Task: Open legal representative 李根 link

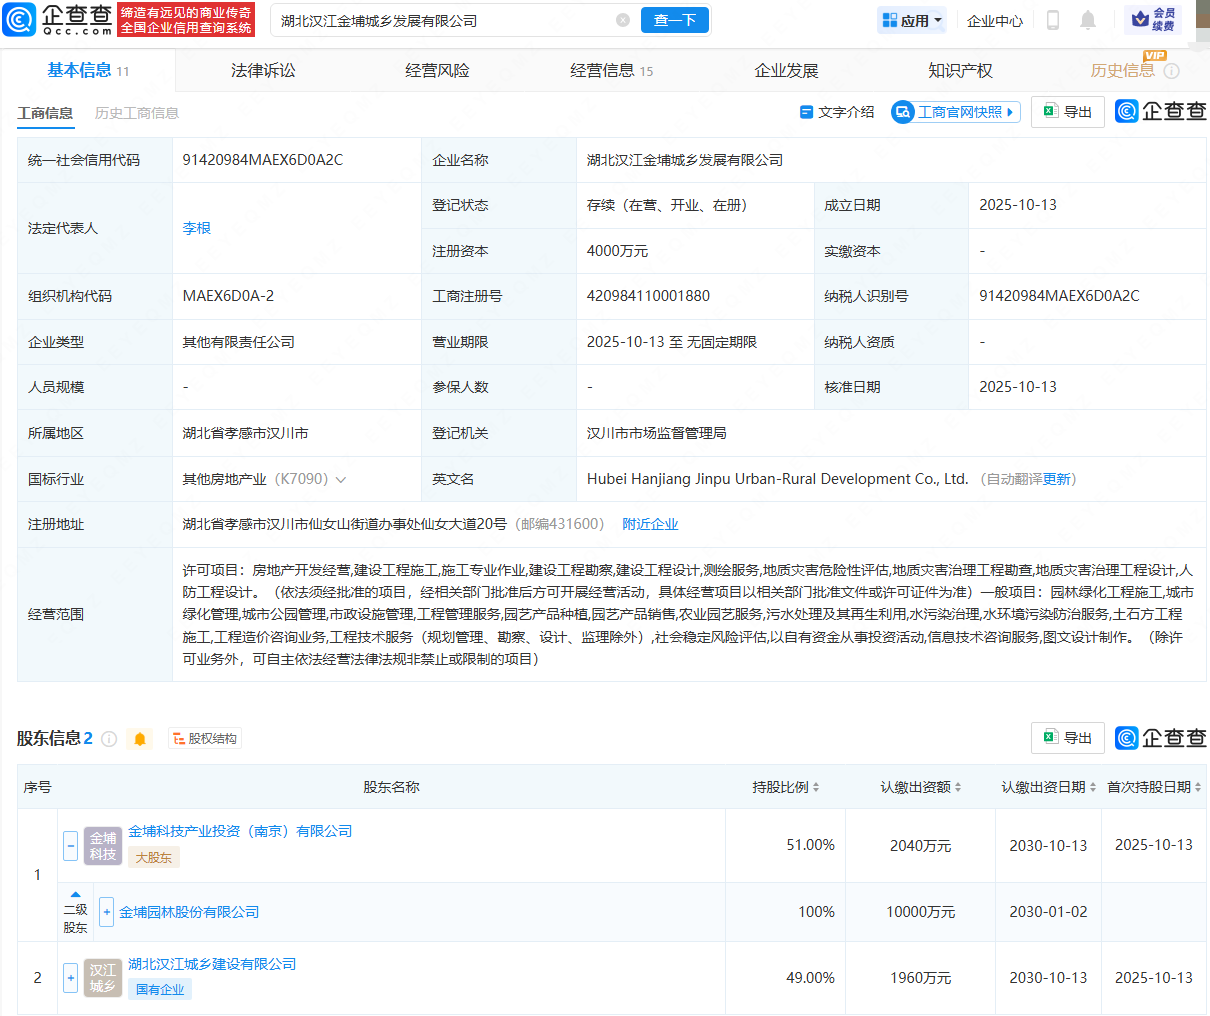Action: tap(197, 228)
